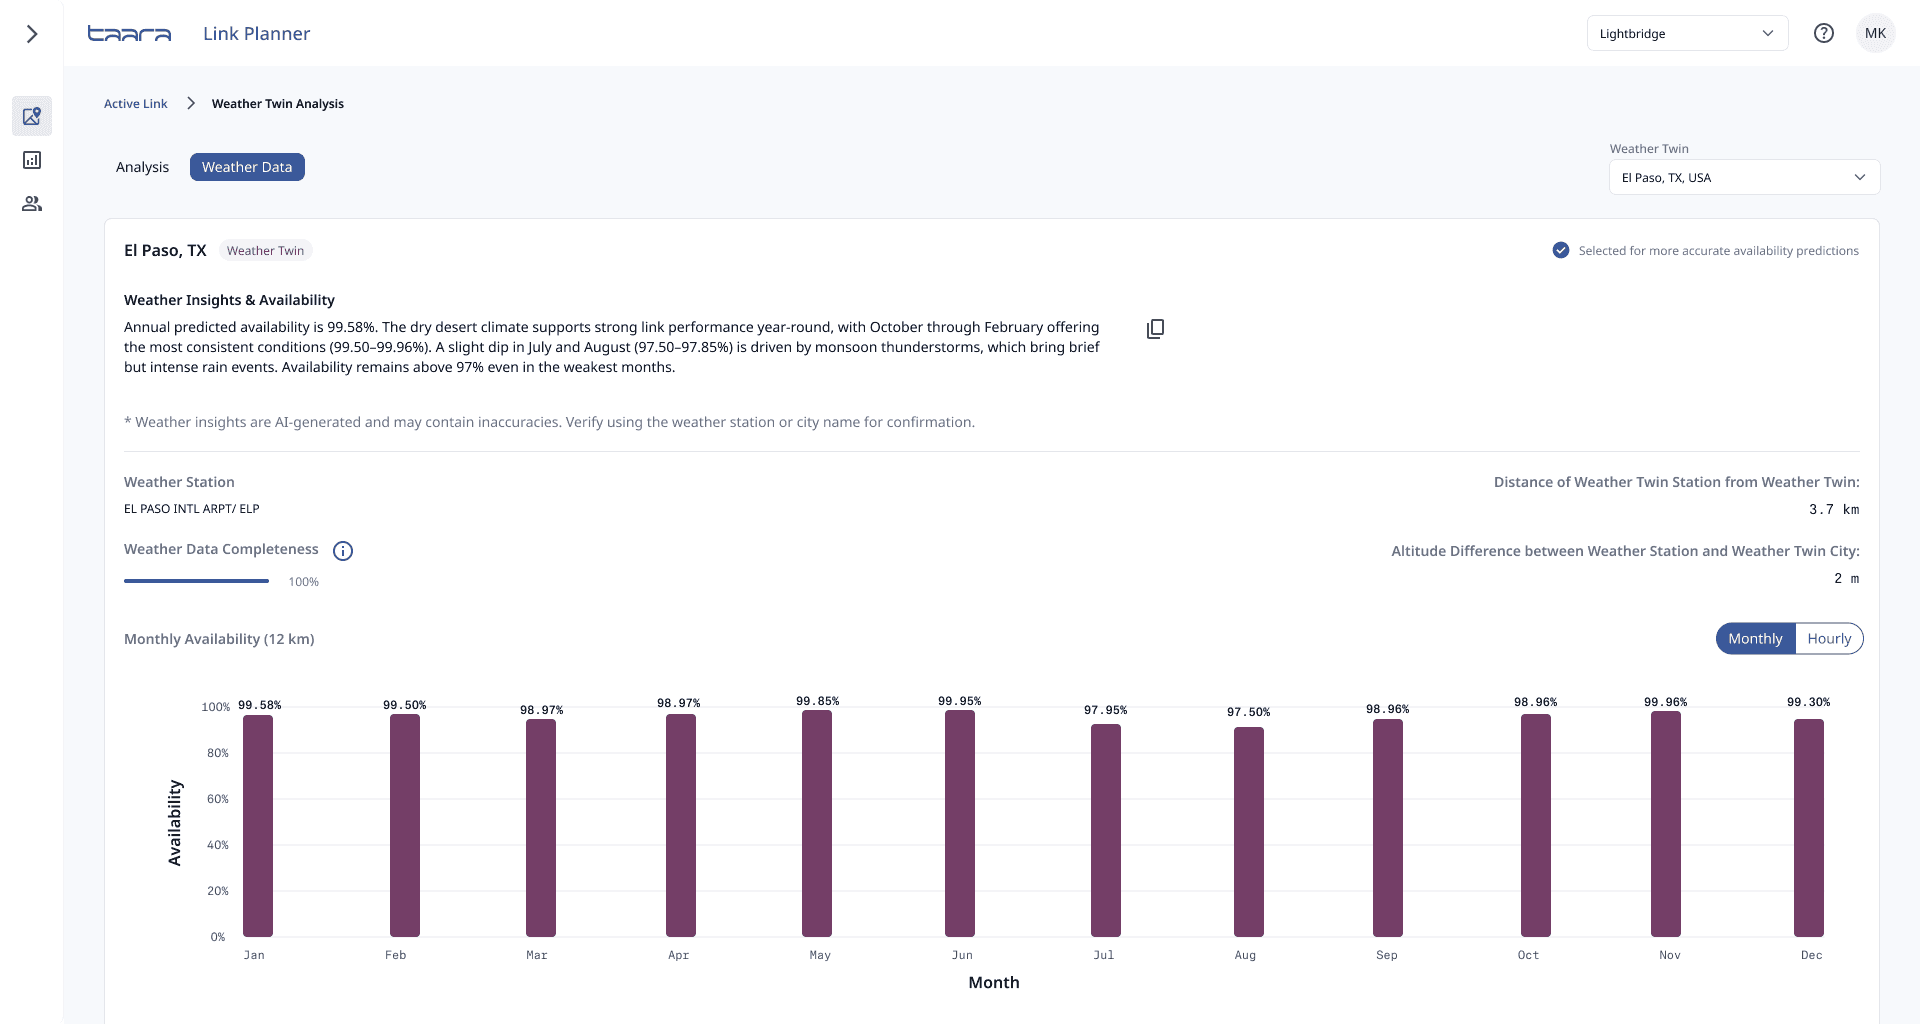Select Monthly availability view
Viewport: 1920px width, 1024px height.
pyautogui.click(x=1755, y=639)
